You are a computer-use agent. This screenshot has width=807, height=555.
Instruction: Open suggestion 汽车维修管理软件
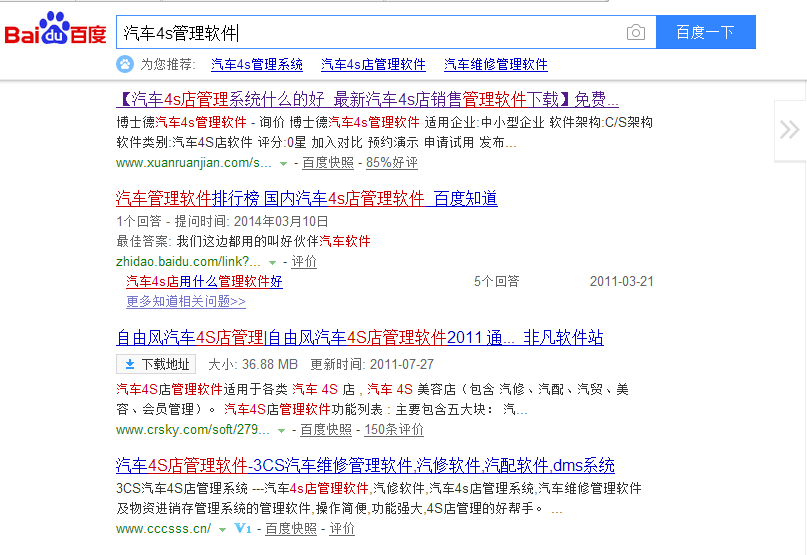pyautogui.click(x=496, y=64)
